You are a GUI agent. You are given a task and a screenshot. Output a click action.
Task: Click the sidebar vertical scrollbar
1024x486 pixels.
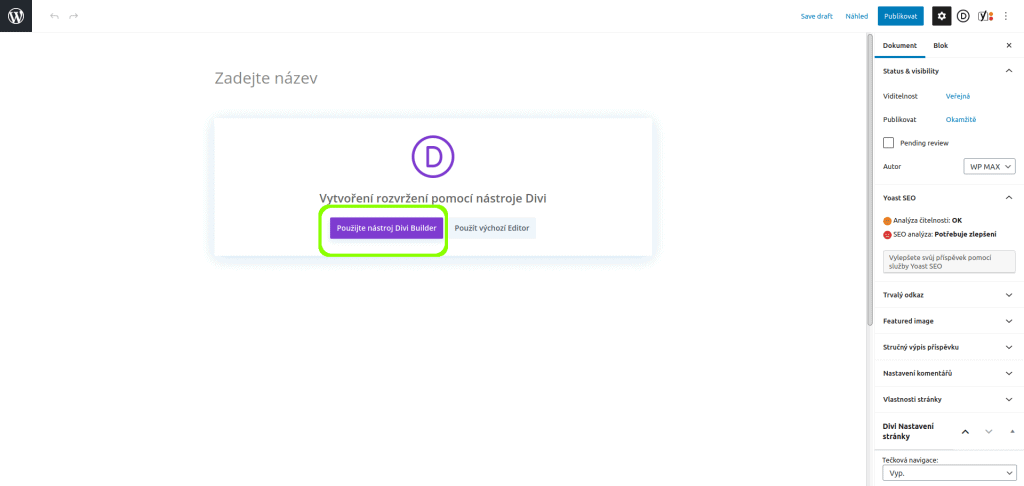(x=869, y=180)
